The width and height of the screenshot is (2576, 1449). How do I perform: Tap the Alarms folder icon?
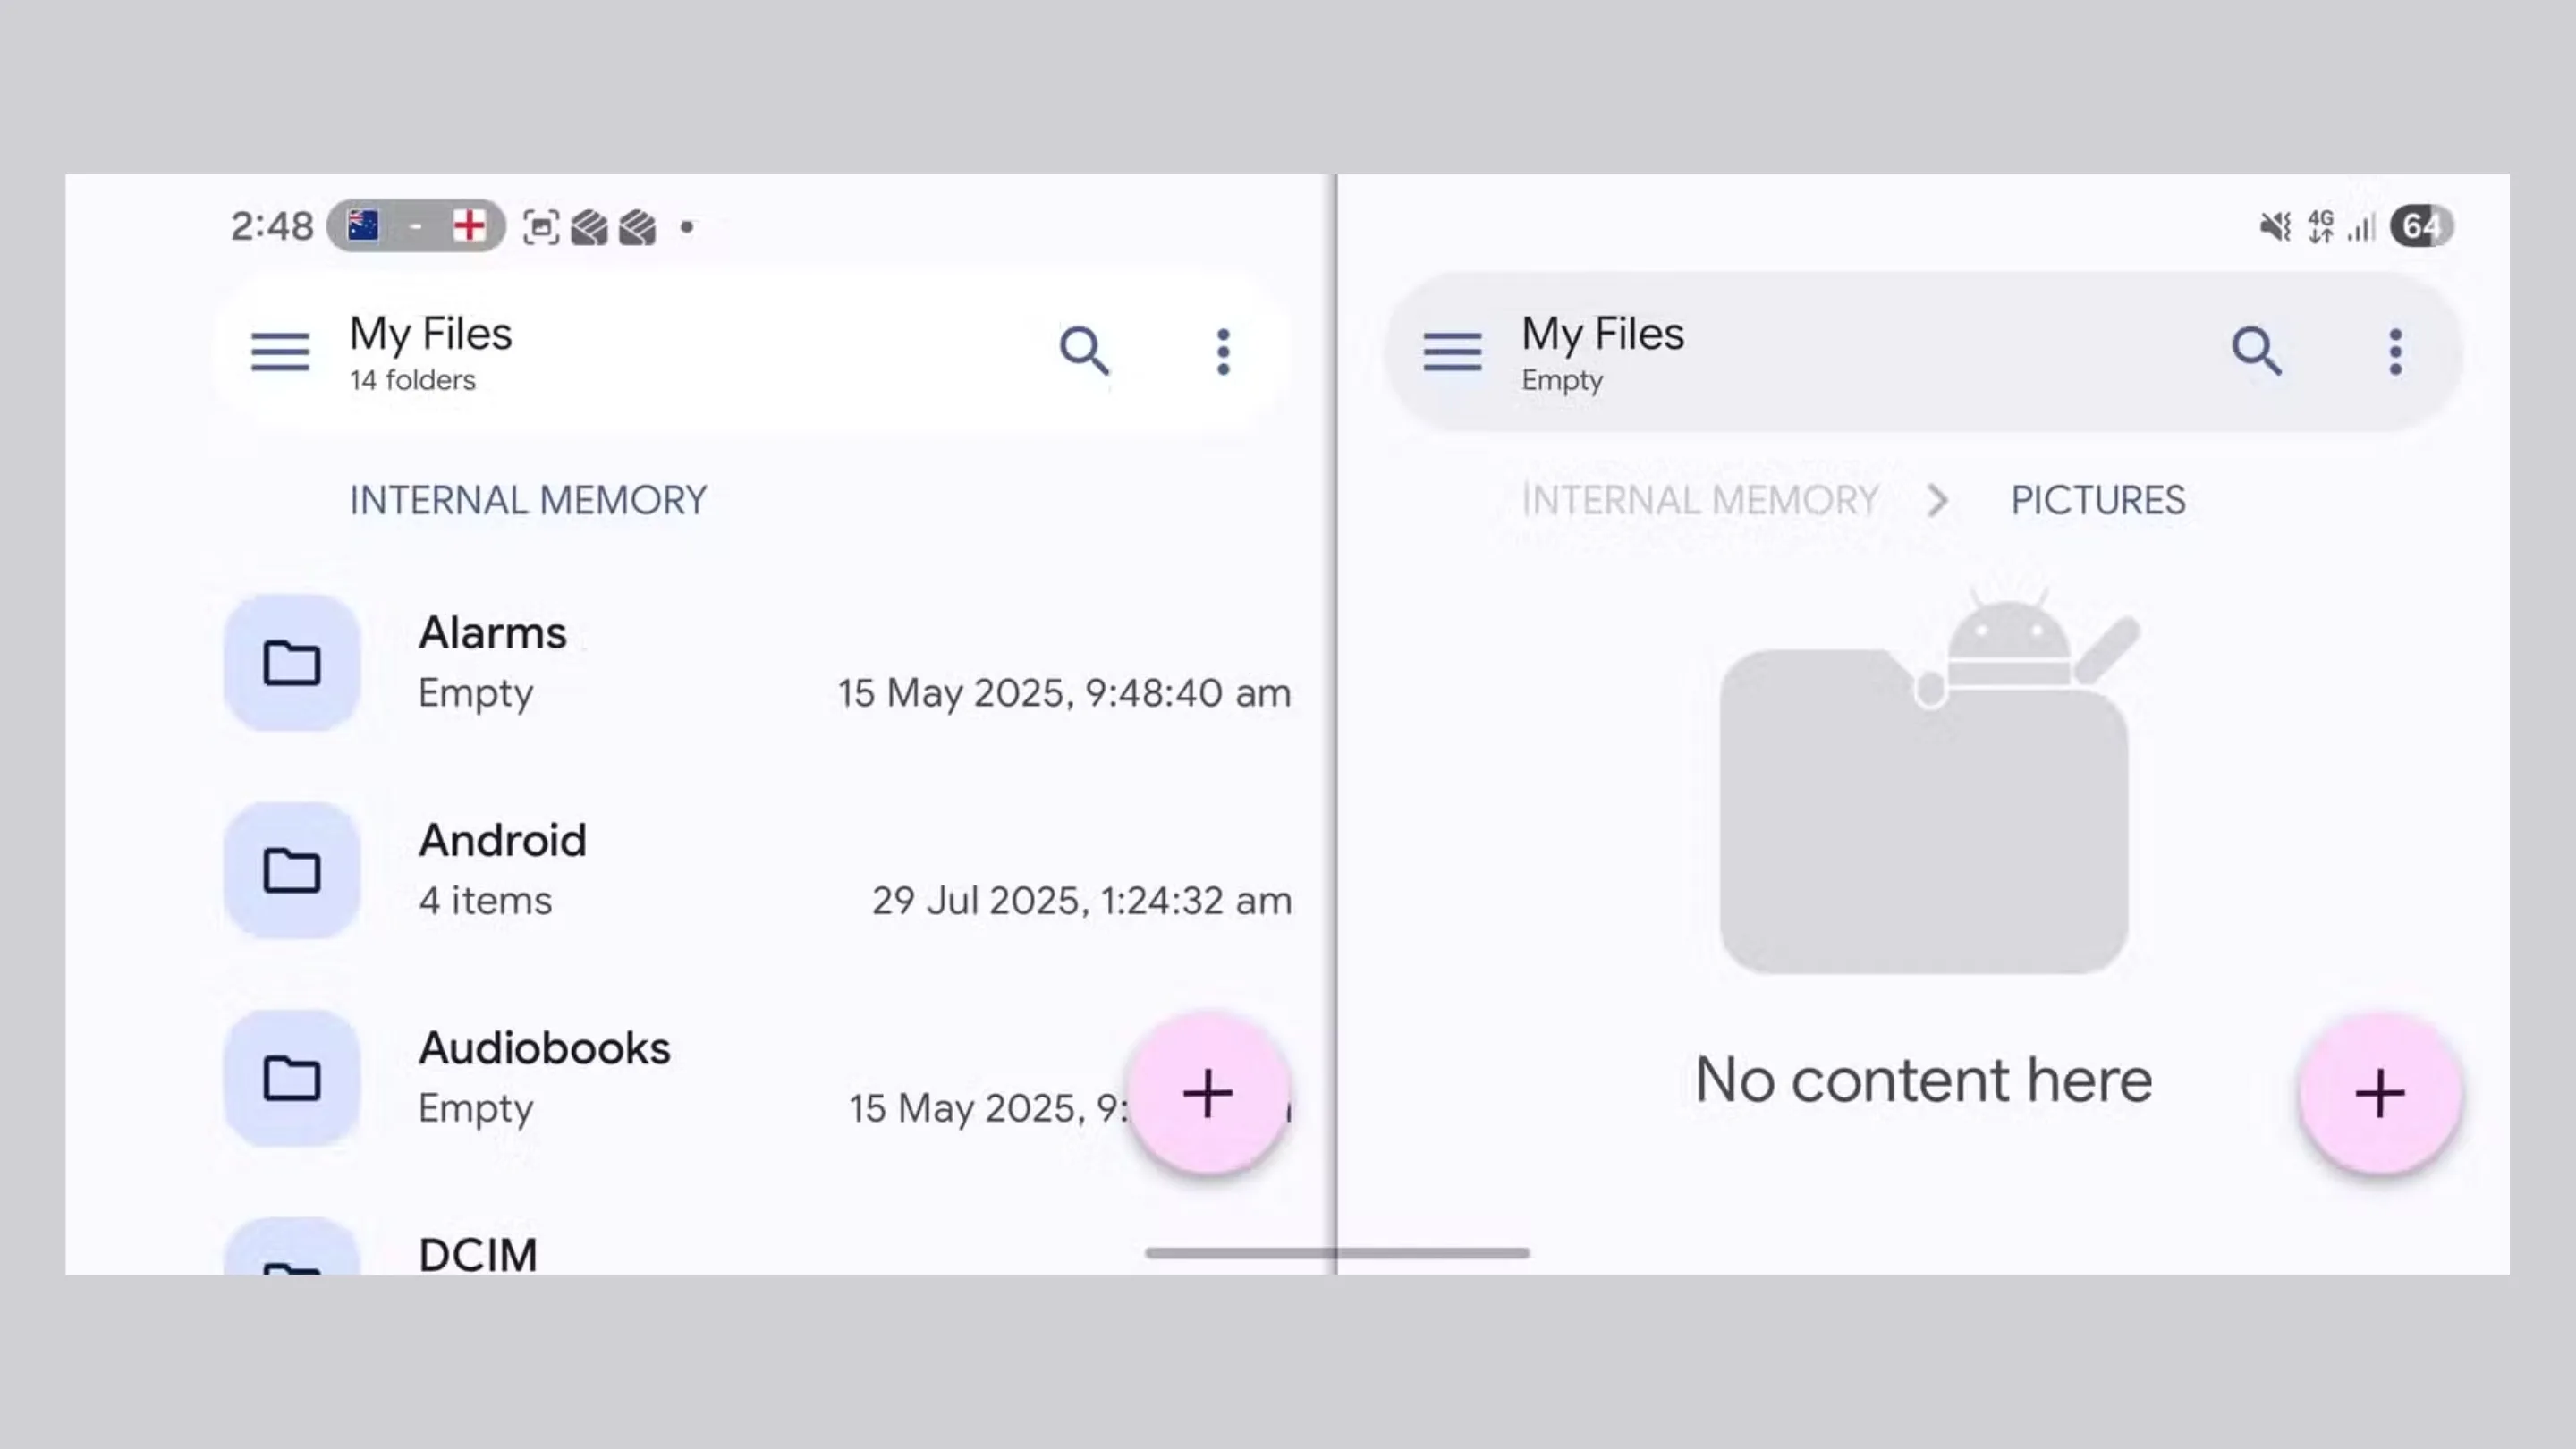coord(291,663)
